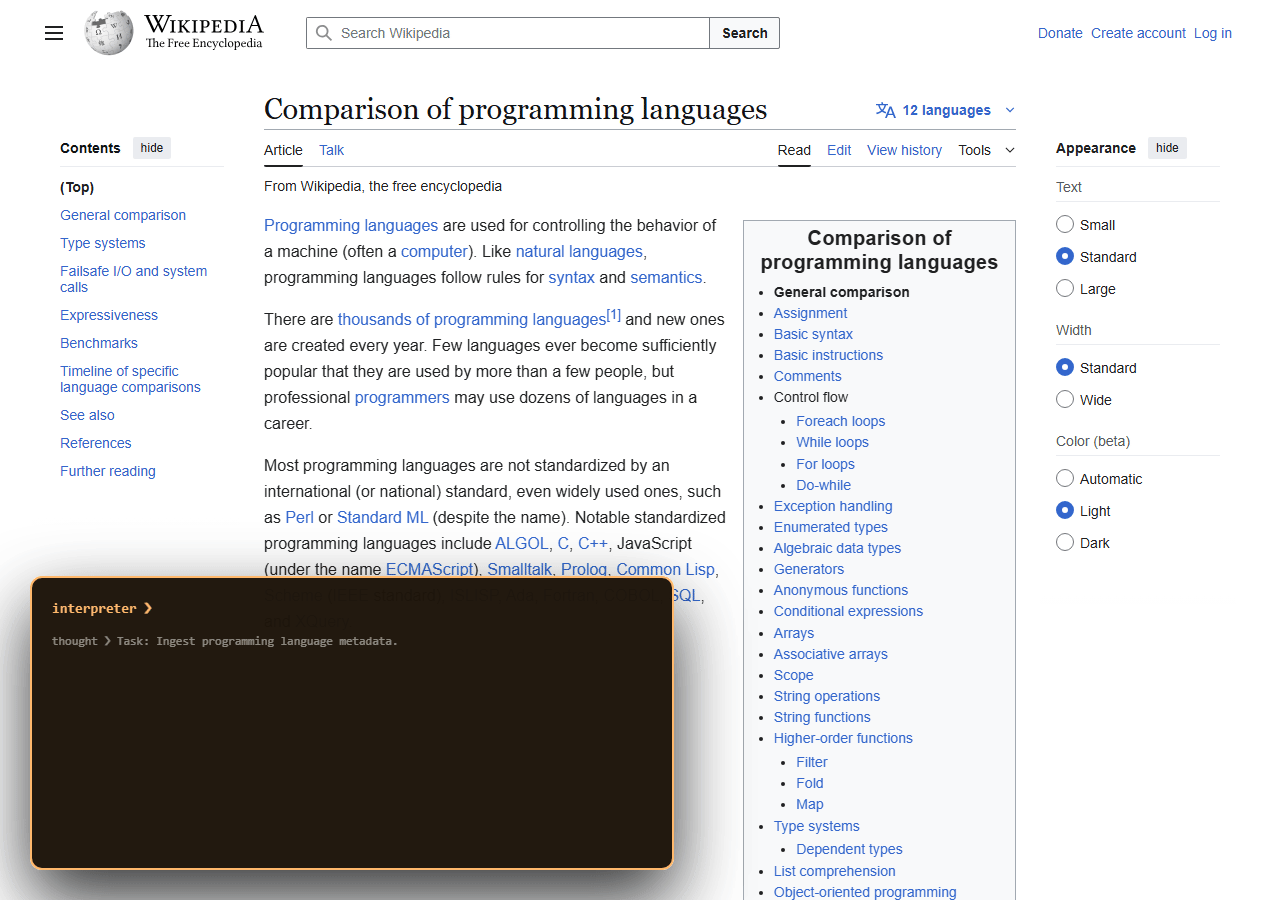1280x900 pixels.
Task: Click the Log in link
Action: click(1213, 33)
